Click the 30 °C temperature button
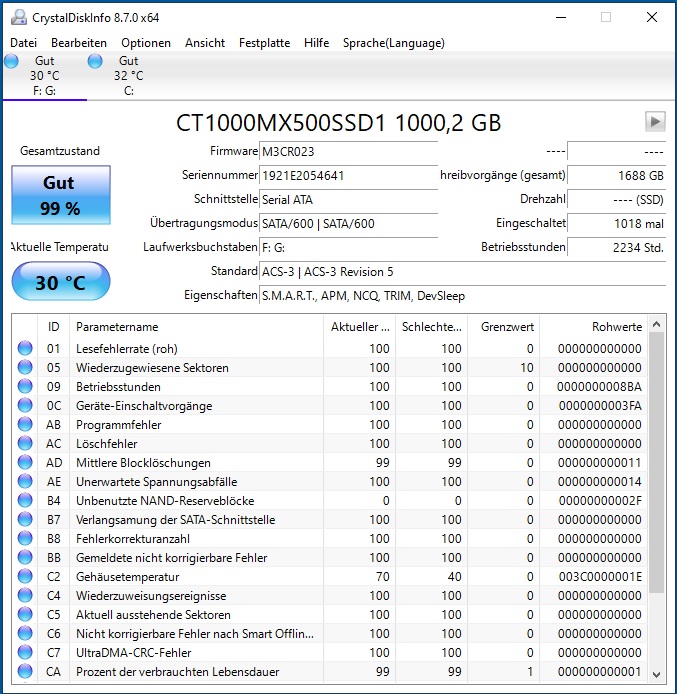This screenshot has height=694, width=677. (x=61, y=282)
